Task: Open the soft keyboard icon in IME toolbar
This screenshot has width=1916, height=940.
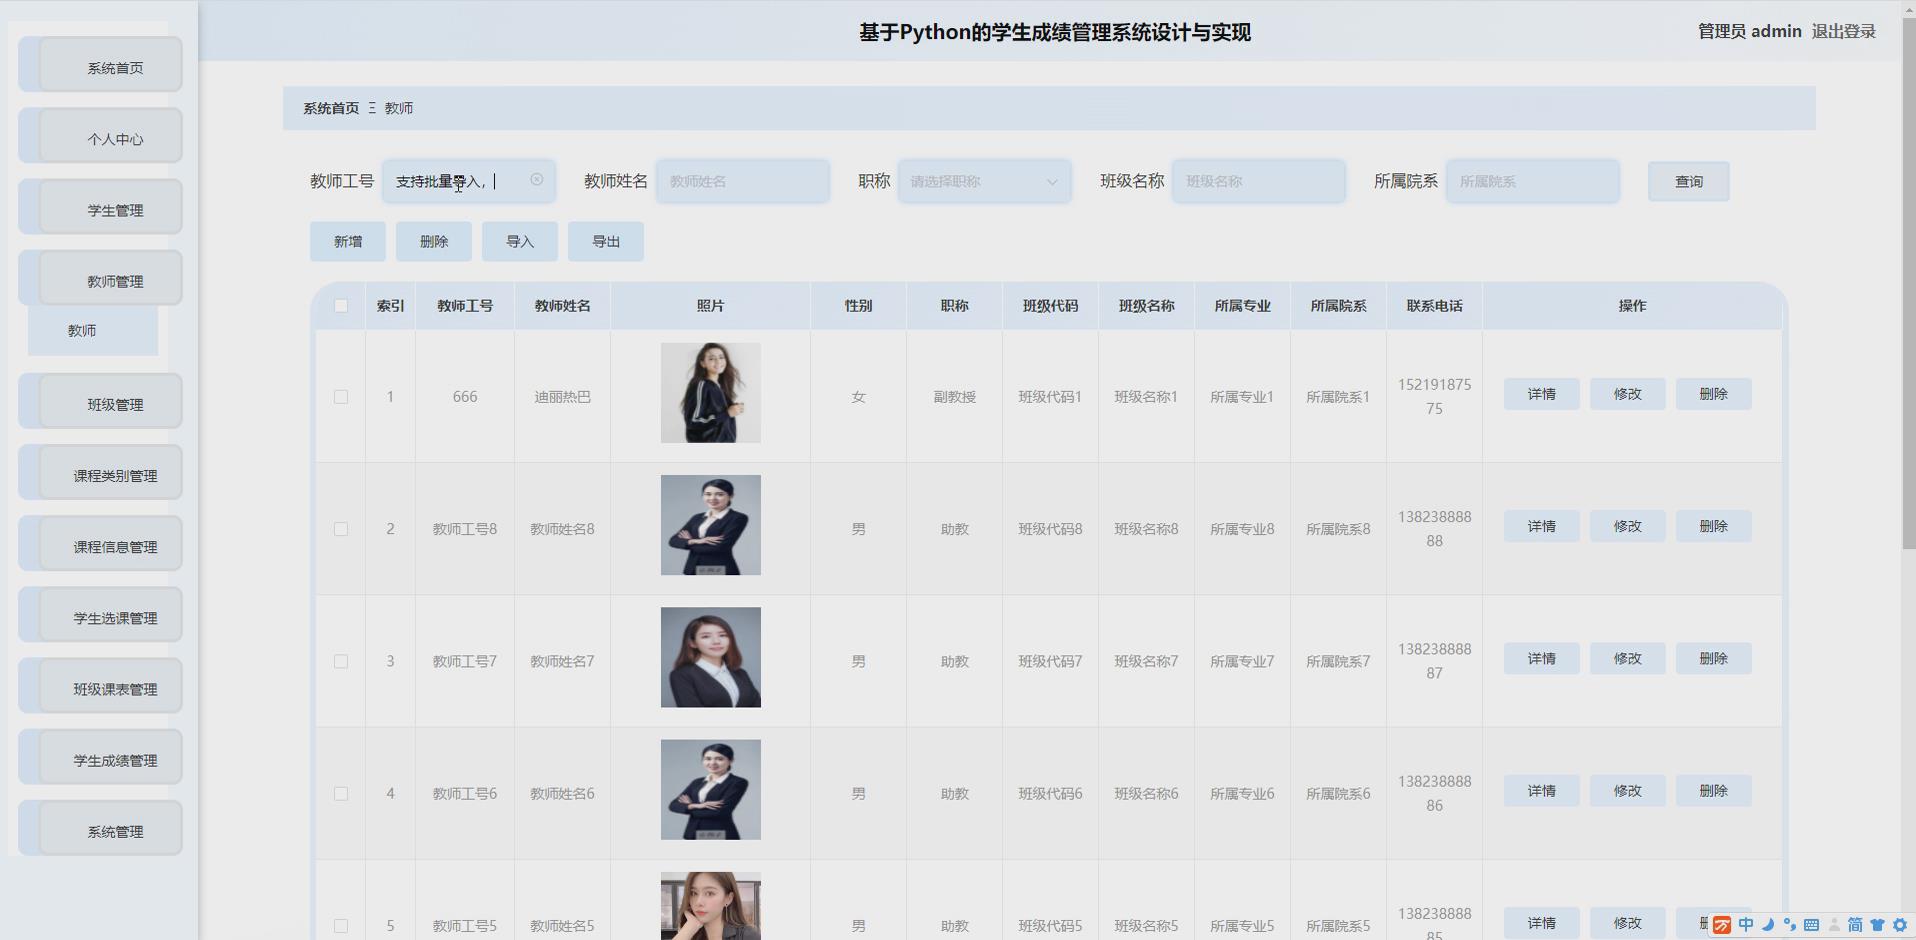Action: [x=1811, y=925]
